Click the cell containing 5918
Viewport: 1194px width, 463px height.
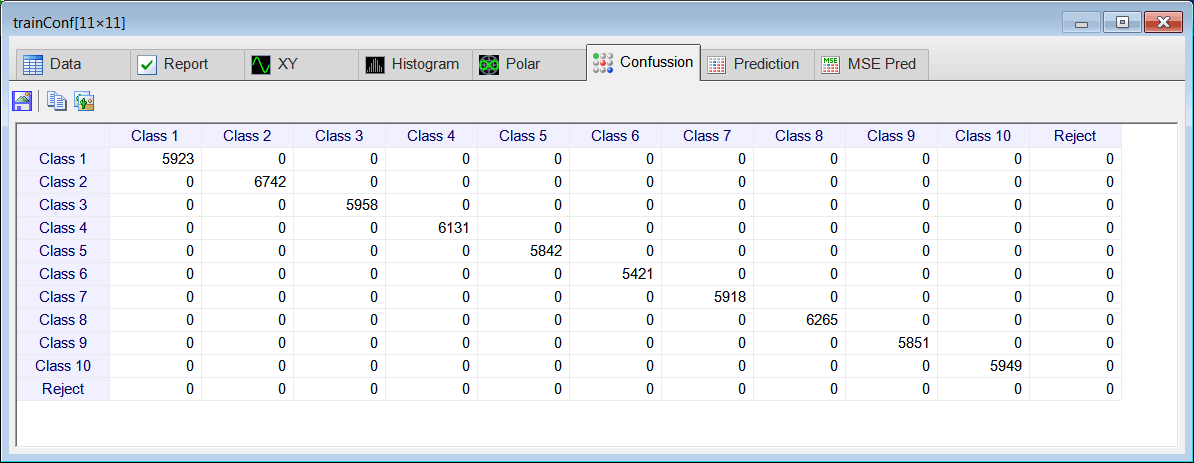click(707, 297)
